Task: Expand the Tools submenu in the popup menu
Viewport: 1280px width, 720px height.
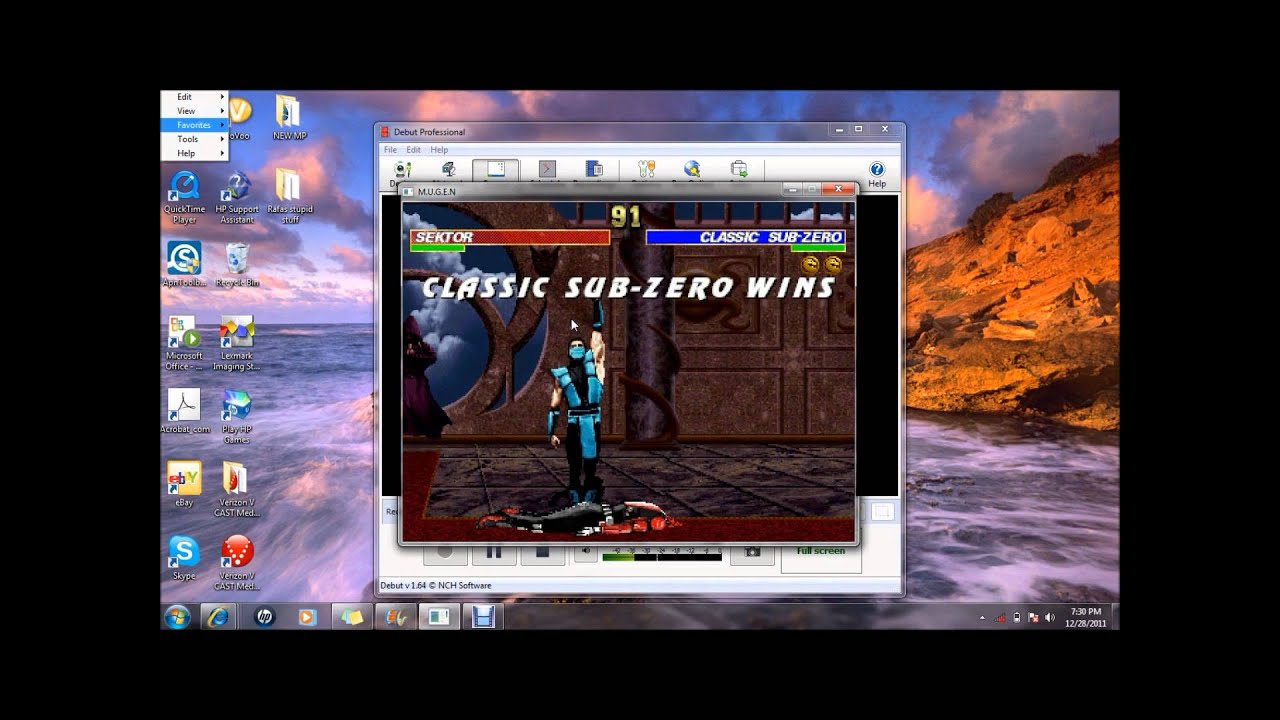Action: click(x=194, y=139)
